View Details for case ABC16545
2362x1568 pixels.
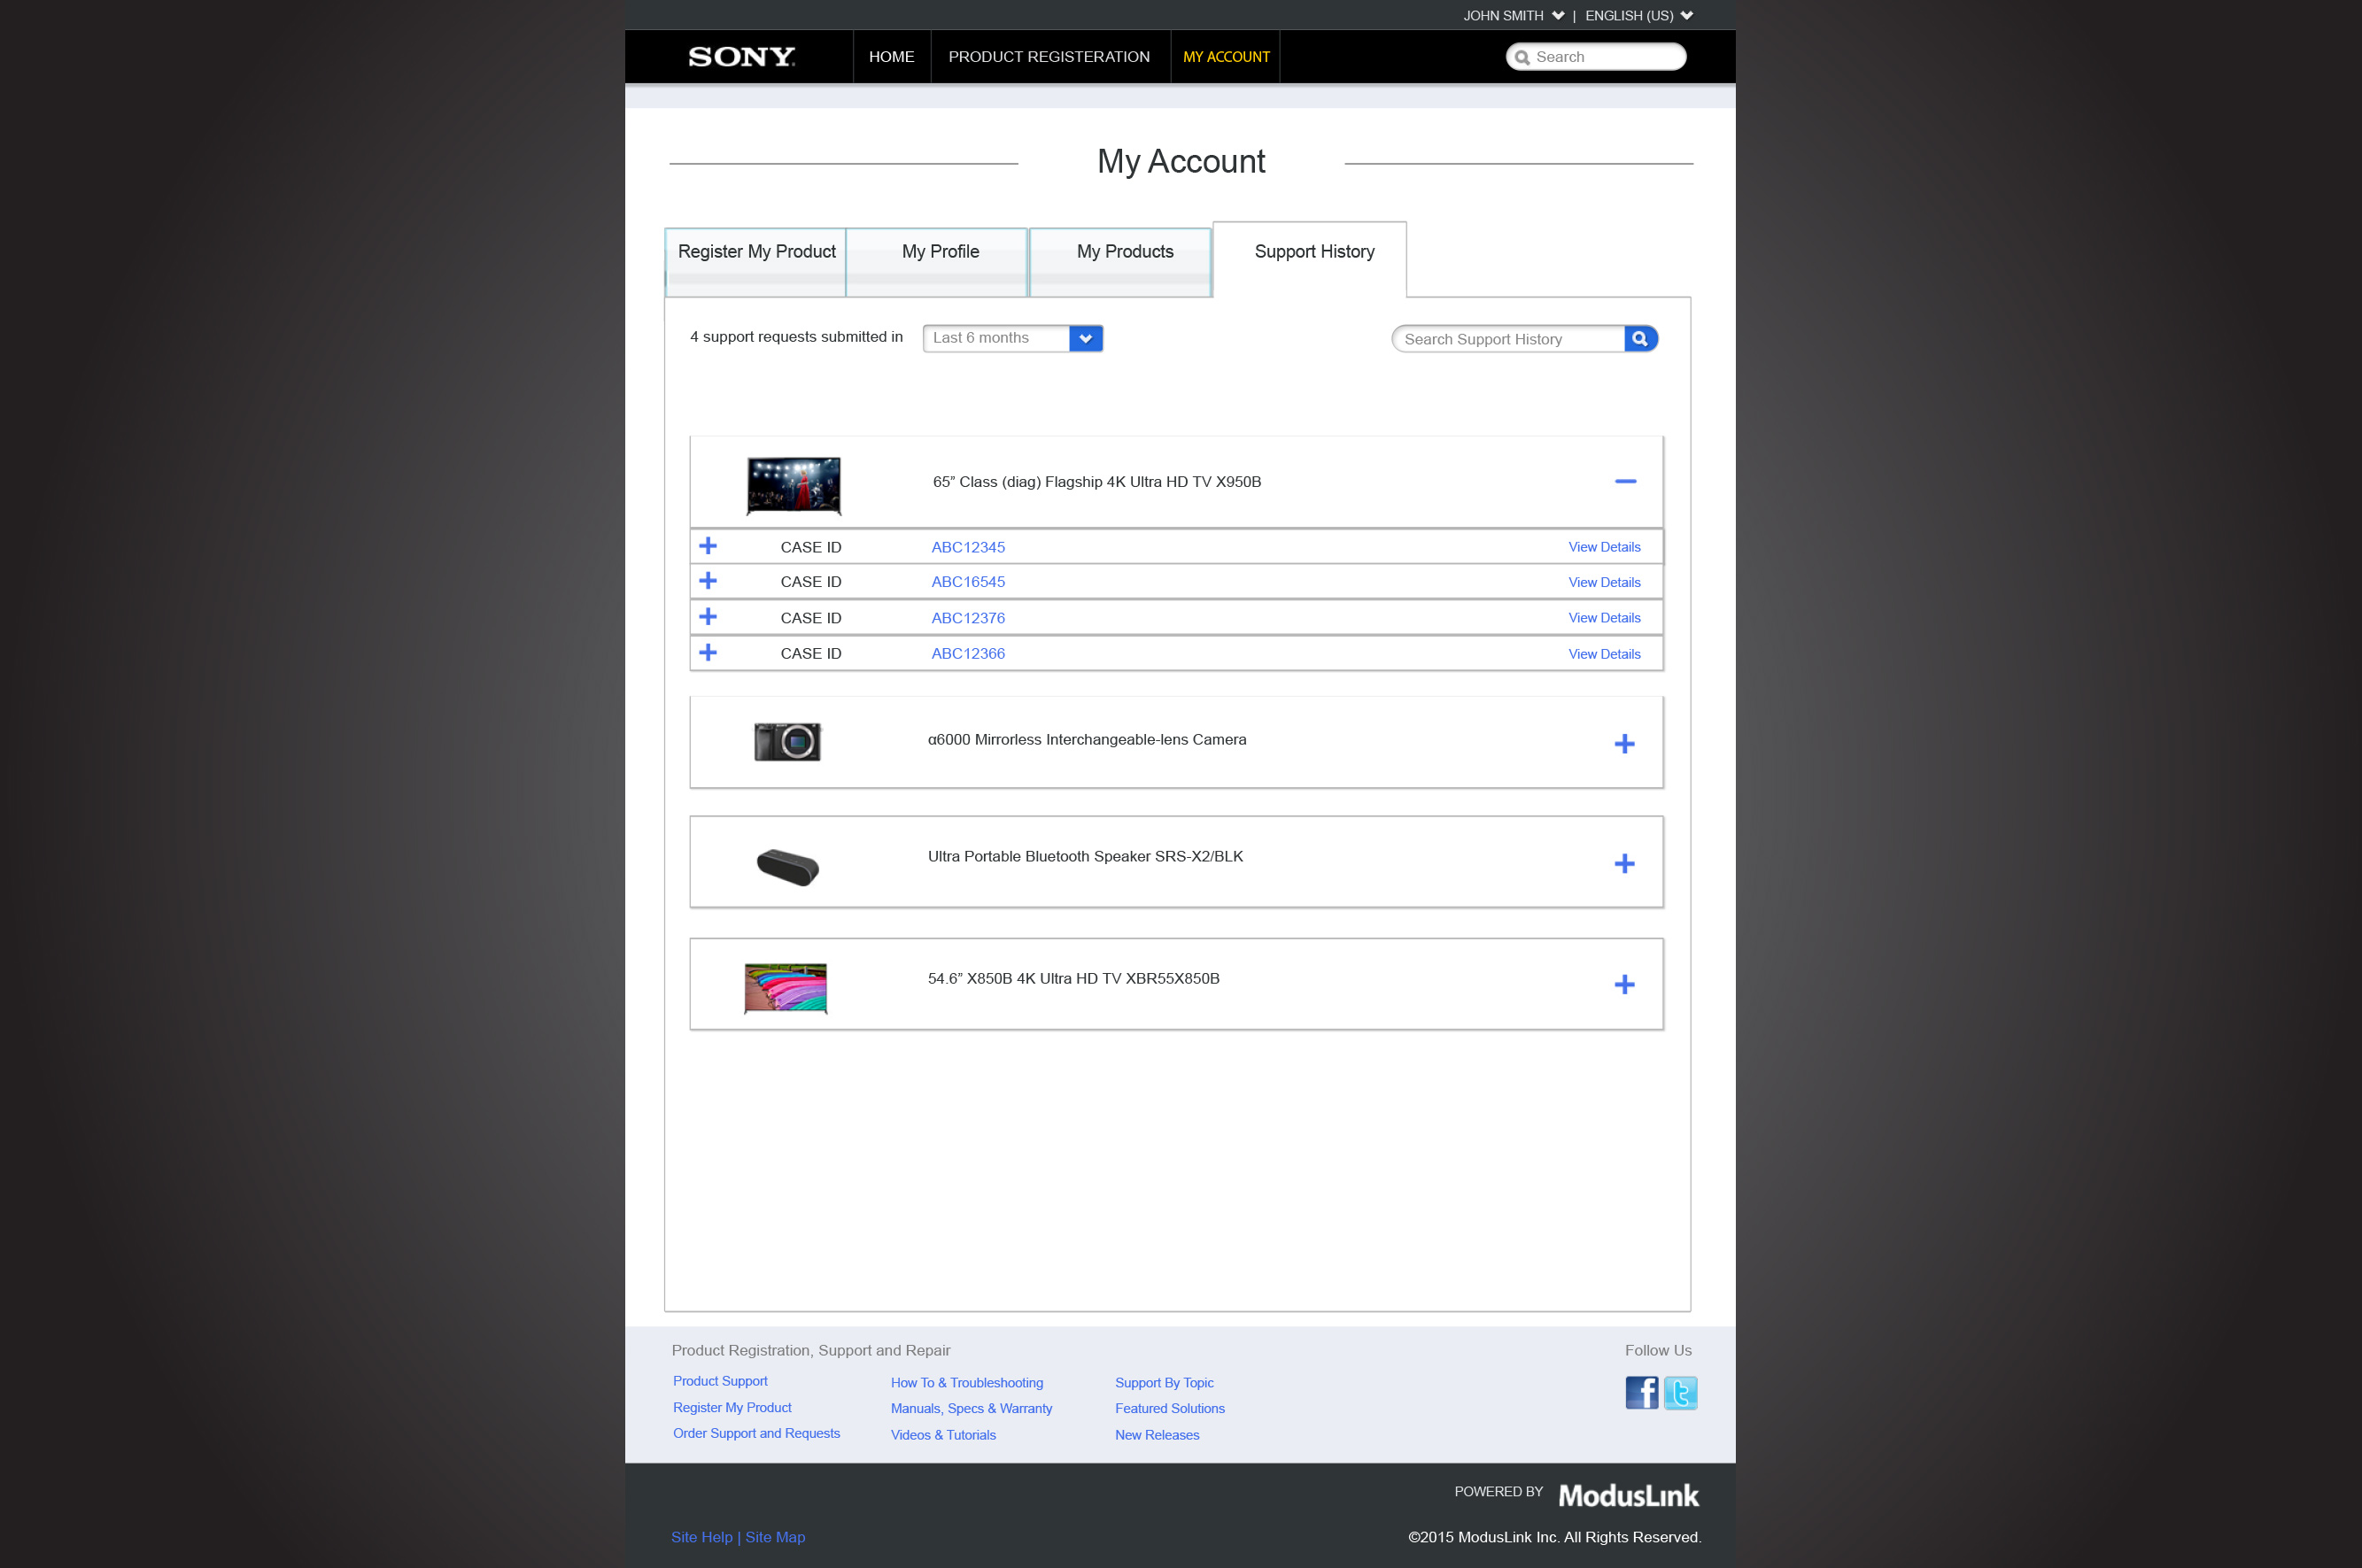point(1604,582)
